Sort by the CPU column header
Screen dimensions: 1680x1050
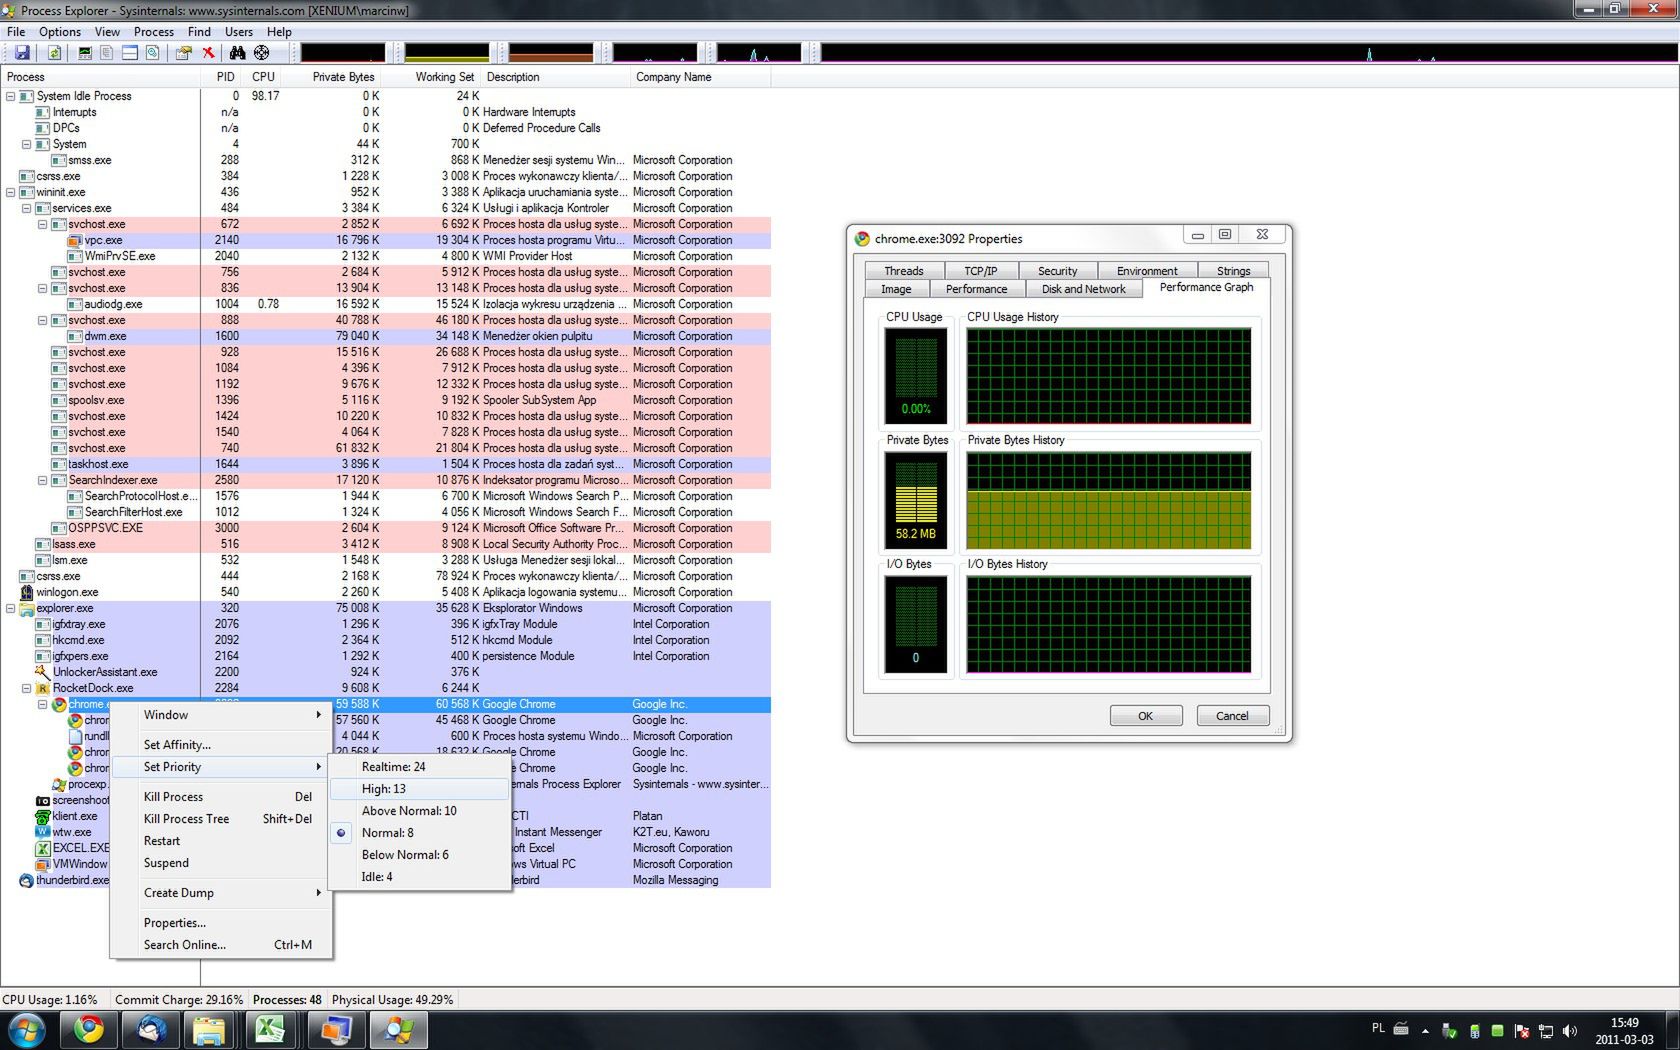point(262,77)
